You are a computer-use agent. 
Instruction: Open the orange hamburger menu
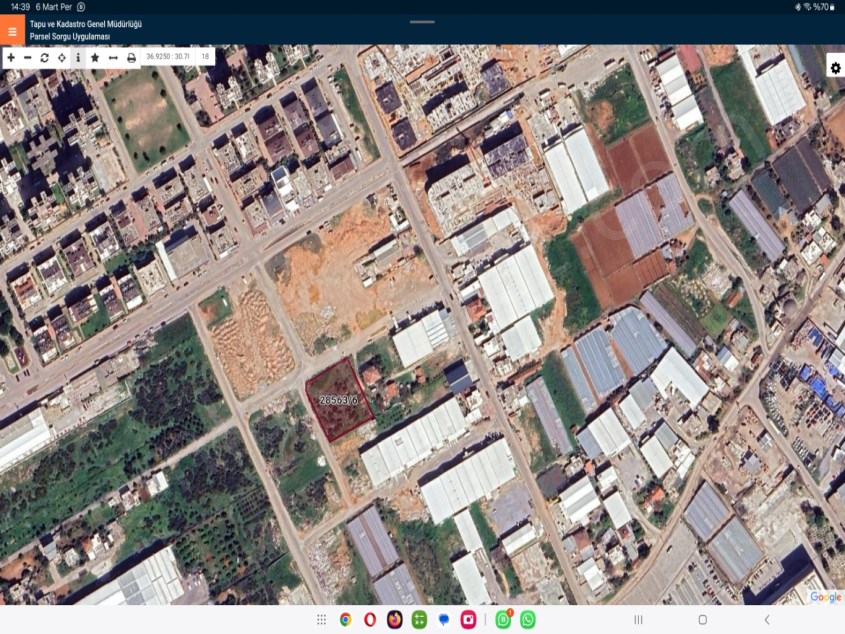point(12,30)
